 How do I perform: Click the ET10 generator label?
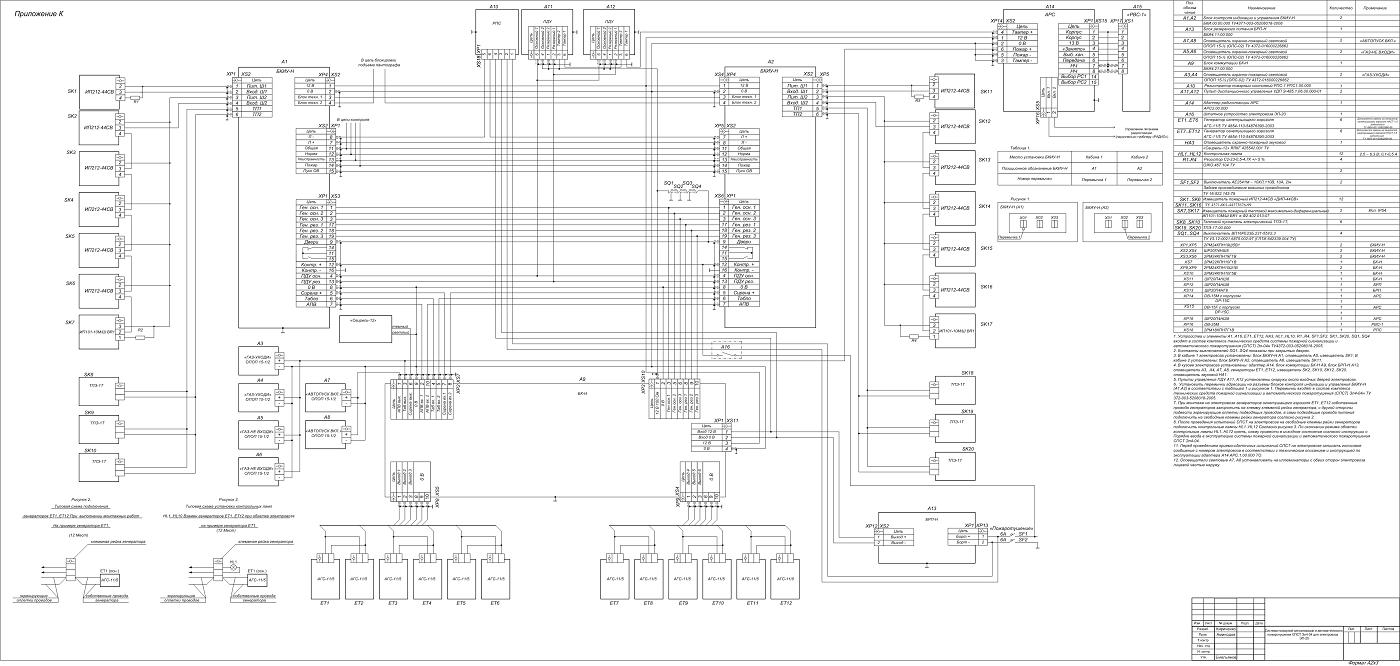(716, 604)
